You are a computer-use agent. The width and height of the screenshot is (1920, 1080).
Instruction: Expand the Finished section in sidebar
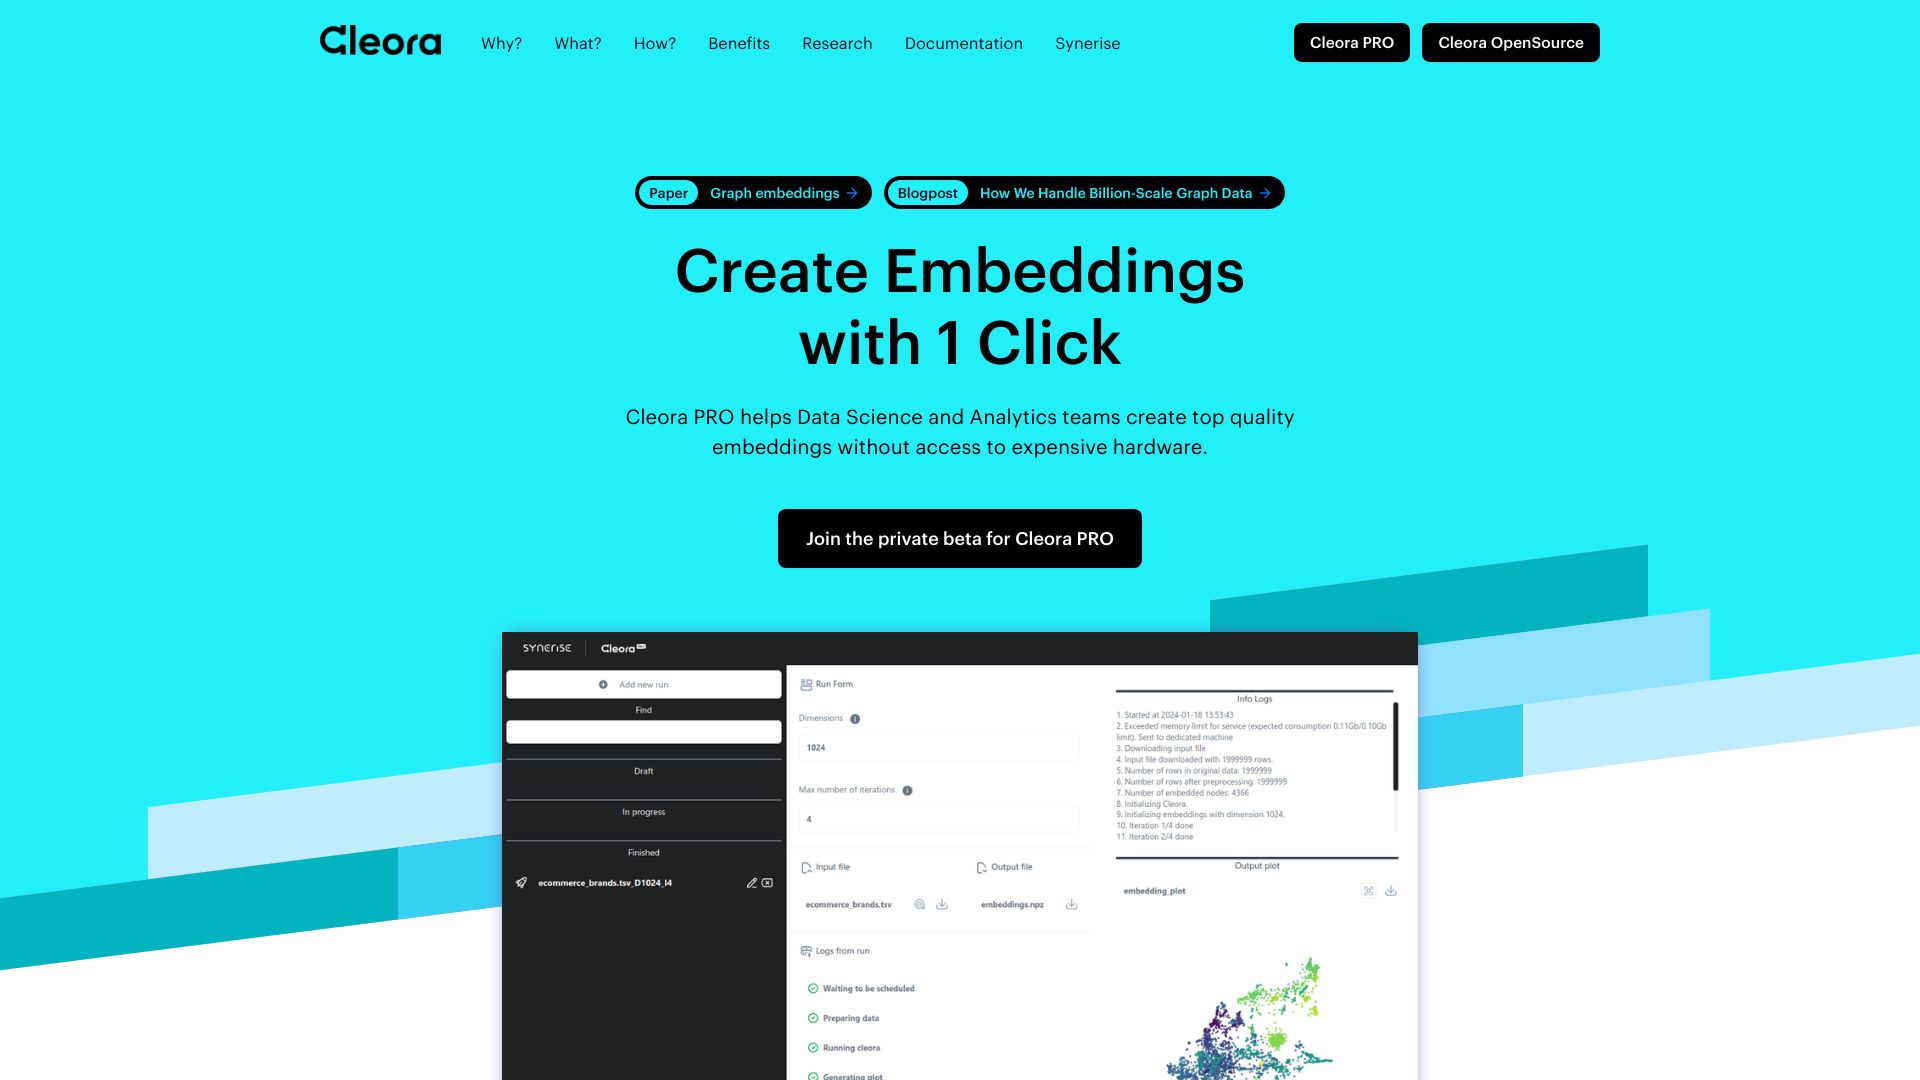click(x=644, y=851)
